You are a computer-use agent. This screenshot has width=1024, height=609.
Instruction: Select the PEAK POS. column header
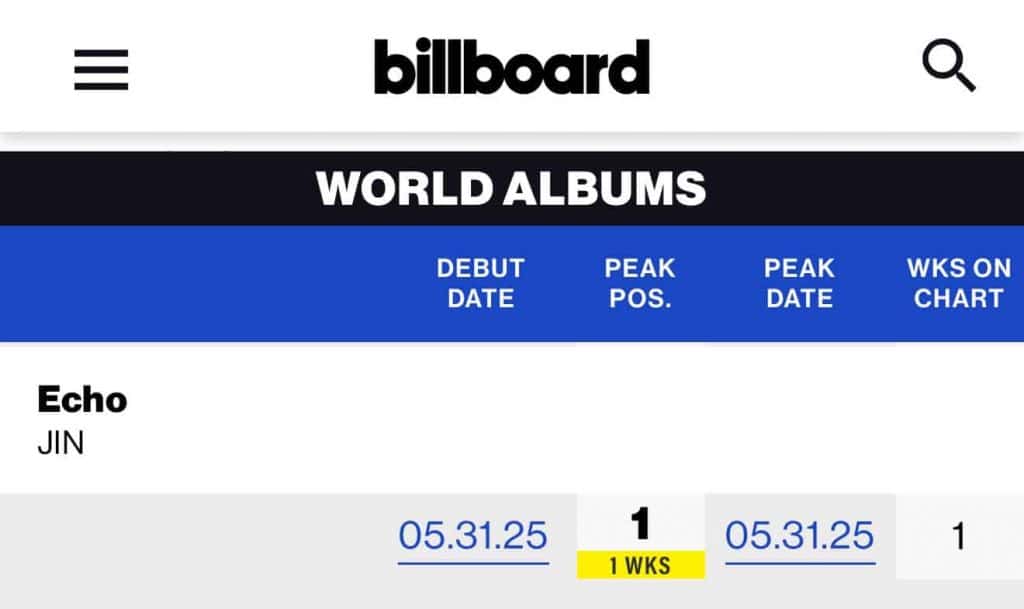tap(640, 283)
